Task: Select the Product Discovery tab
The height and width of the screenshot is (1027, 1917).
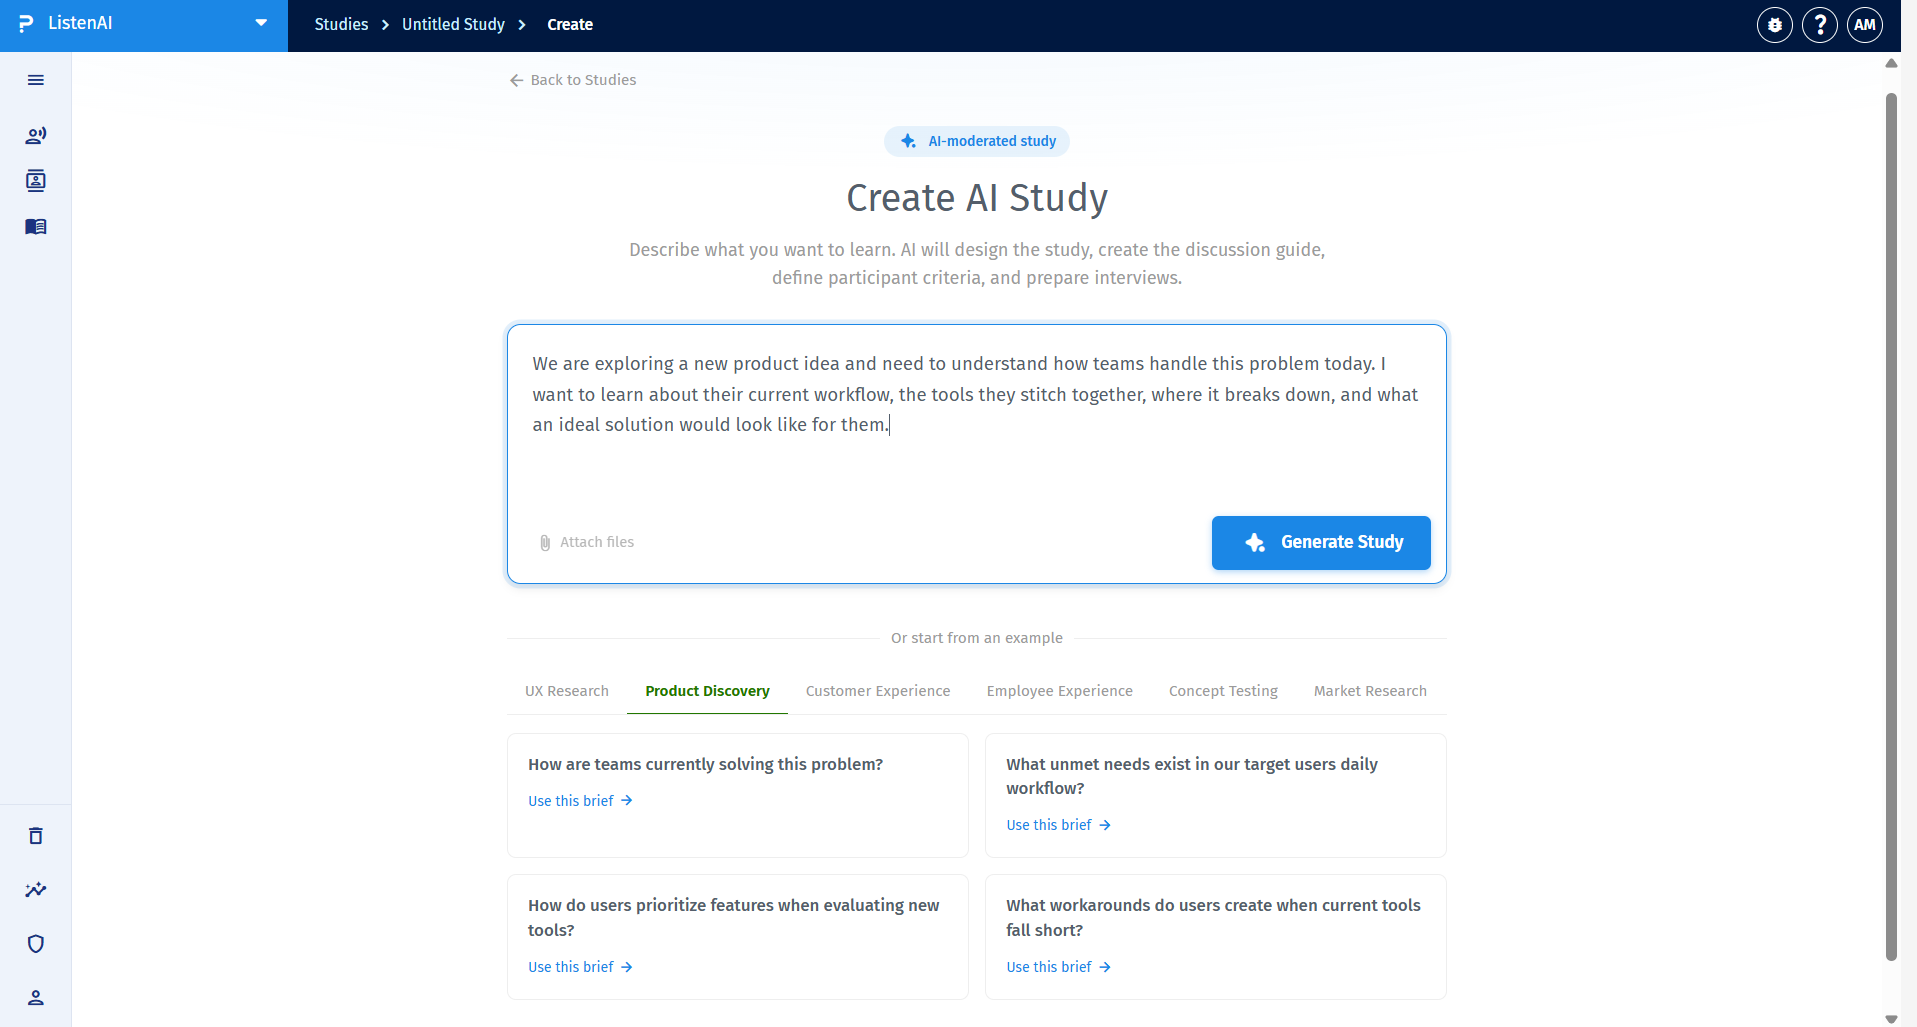Action: point(707,691)
